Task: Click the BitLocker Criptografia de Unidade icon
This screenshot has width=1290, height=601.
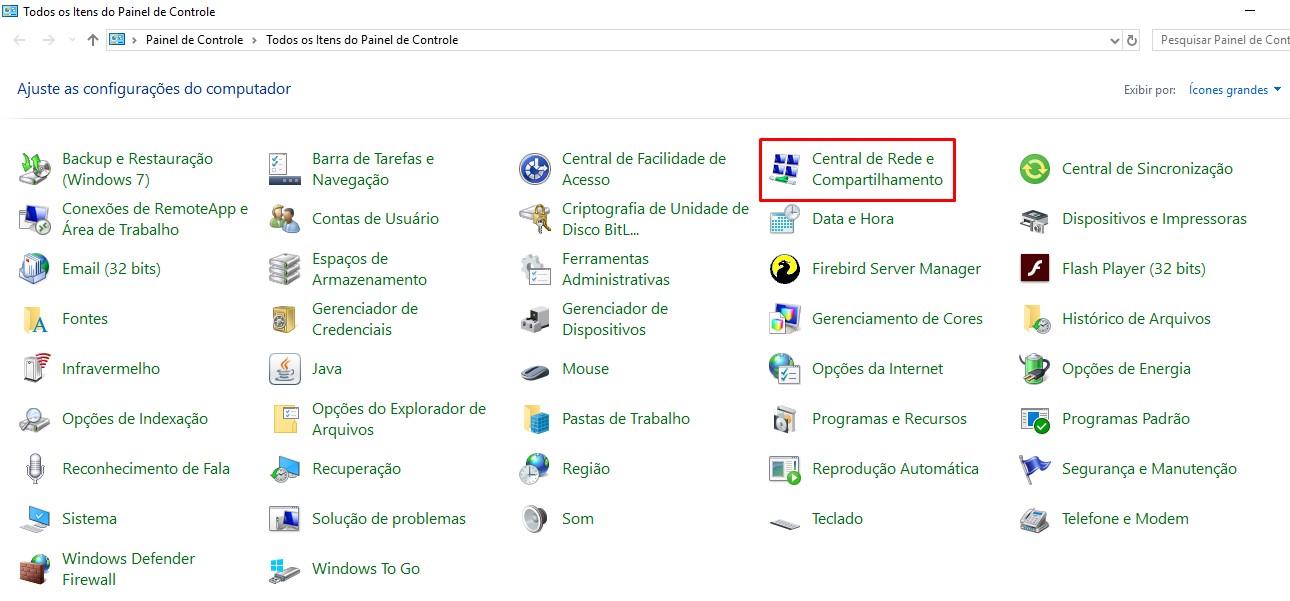Action: coord(535,219)
